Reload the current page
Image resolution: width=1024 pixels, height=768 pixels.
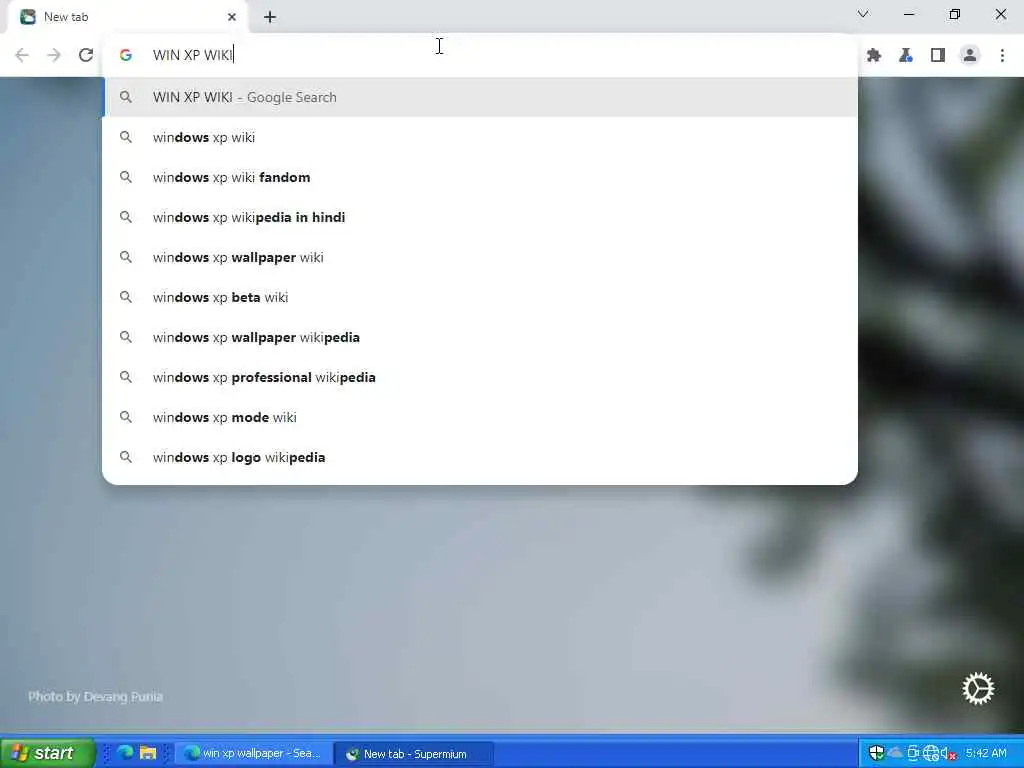point(86,55)
